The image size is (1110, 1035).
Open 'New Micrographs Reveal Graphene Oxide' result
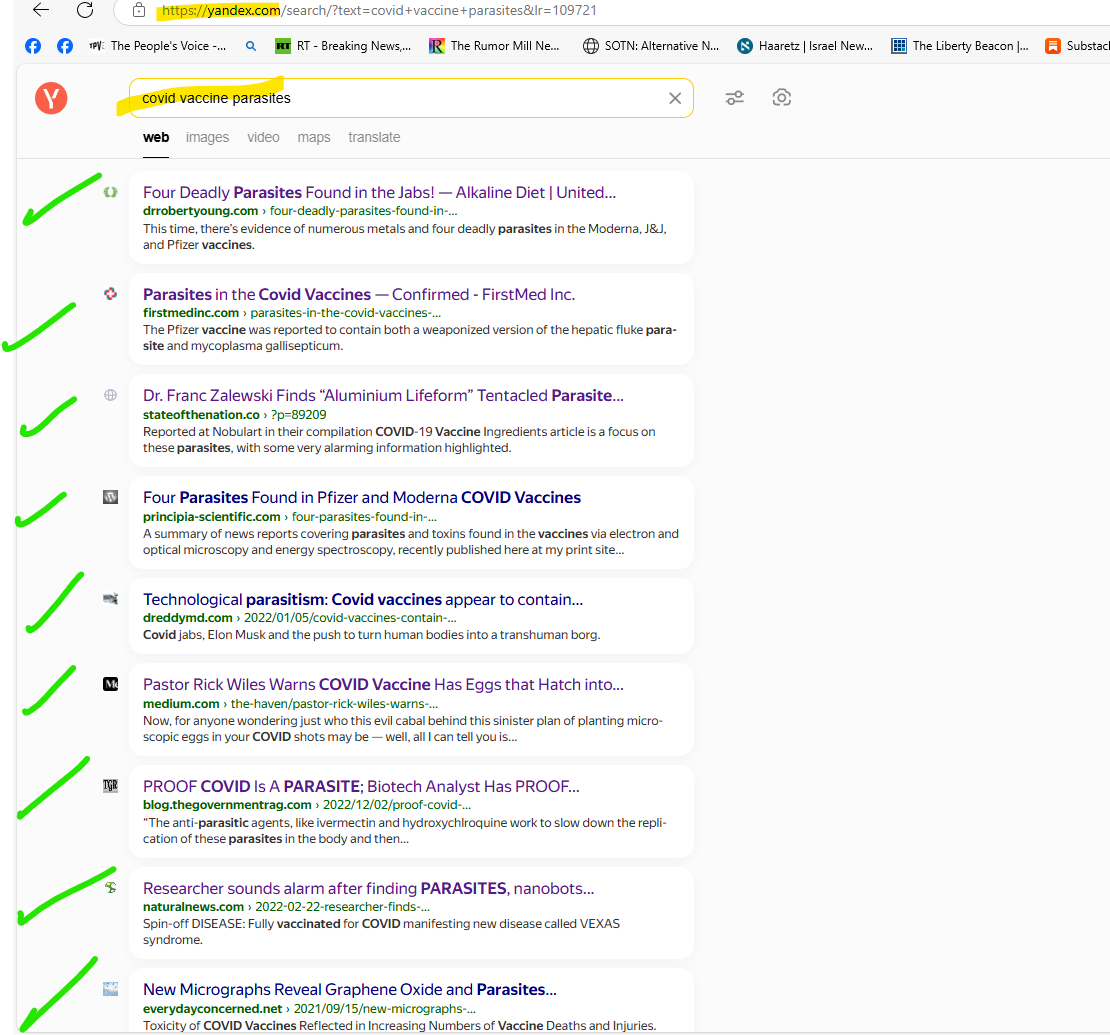click(x=350, y=990)
